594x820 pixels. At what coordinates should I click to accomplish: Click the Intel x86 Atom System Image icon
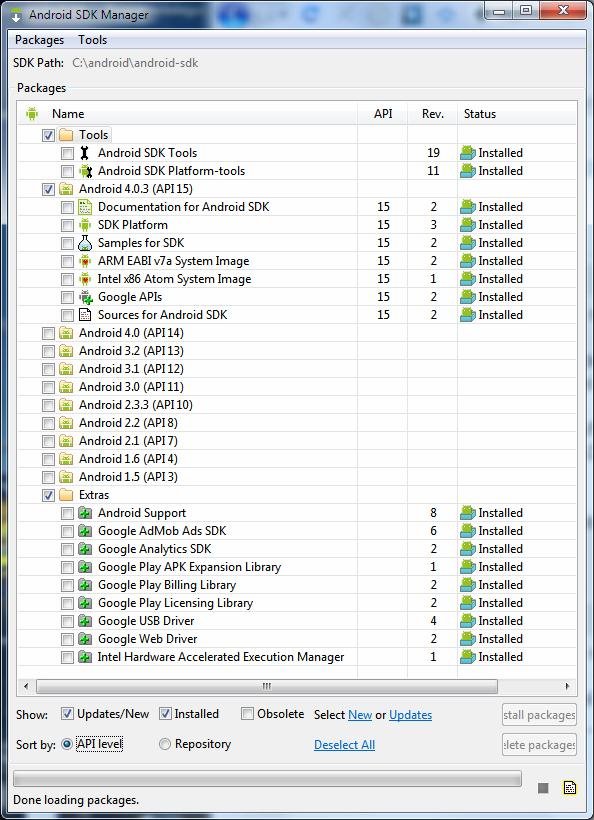pyautogui.click(x=85, y=279)
